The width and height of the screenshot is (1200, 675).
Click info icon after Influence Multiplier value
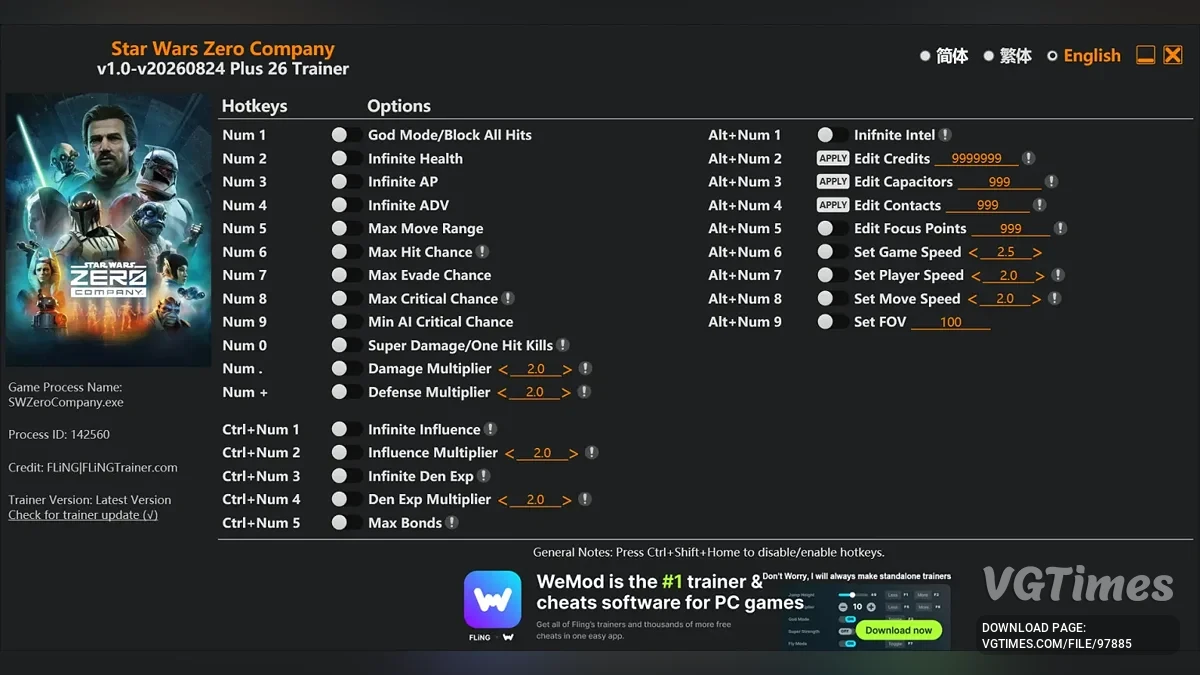pos(592,453)
